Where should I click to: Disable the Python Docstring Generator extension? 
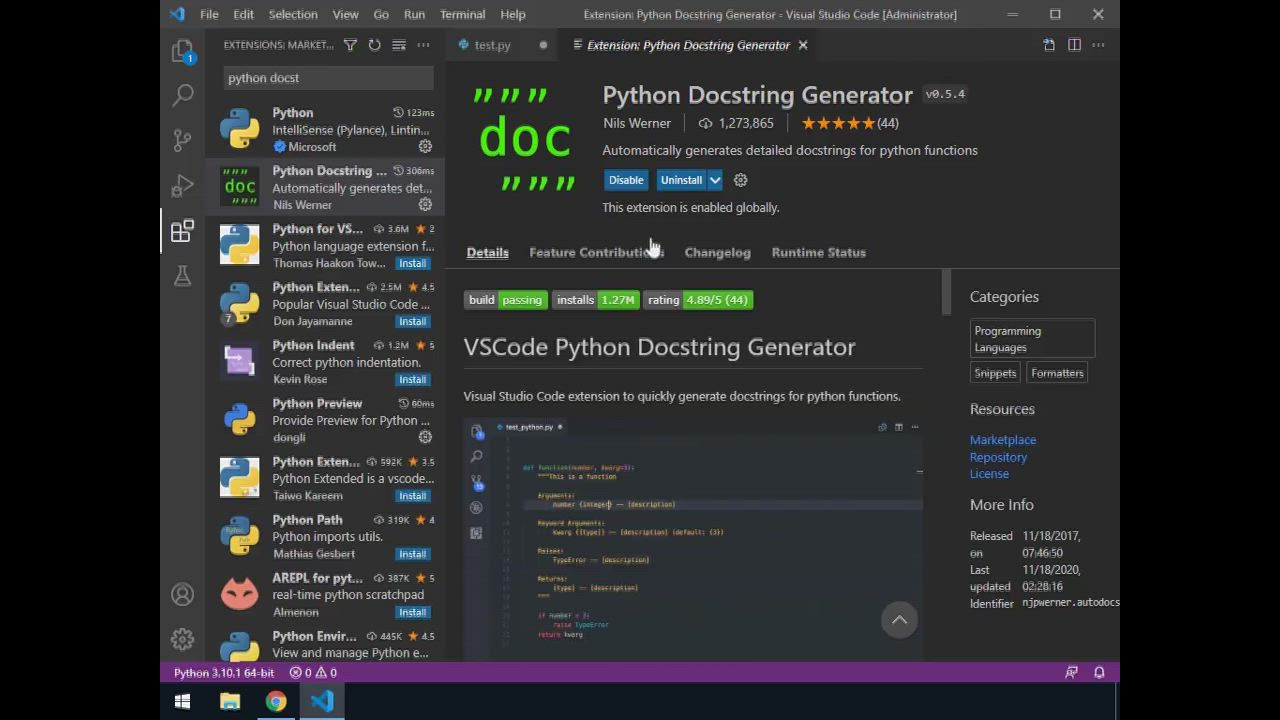point(626,180)
